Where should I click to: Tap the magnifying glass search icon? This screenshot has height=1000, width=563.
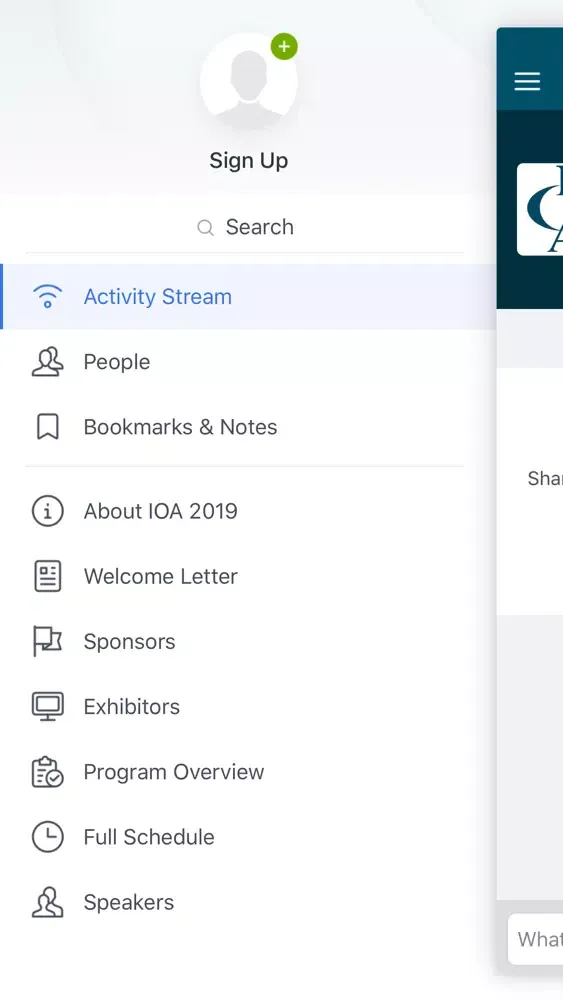point(205,228)
